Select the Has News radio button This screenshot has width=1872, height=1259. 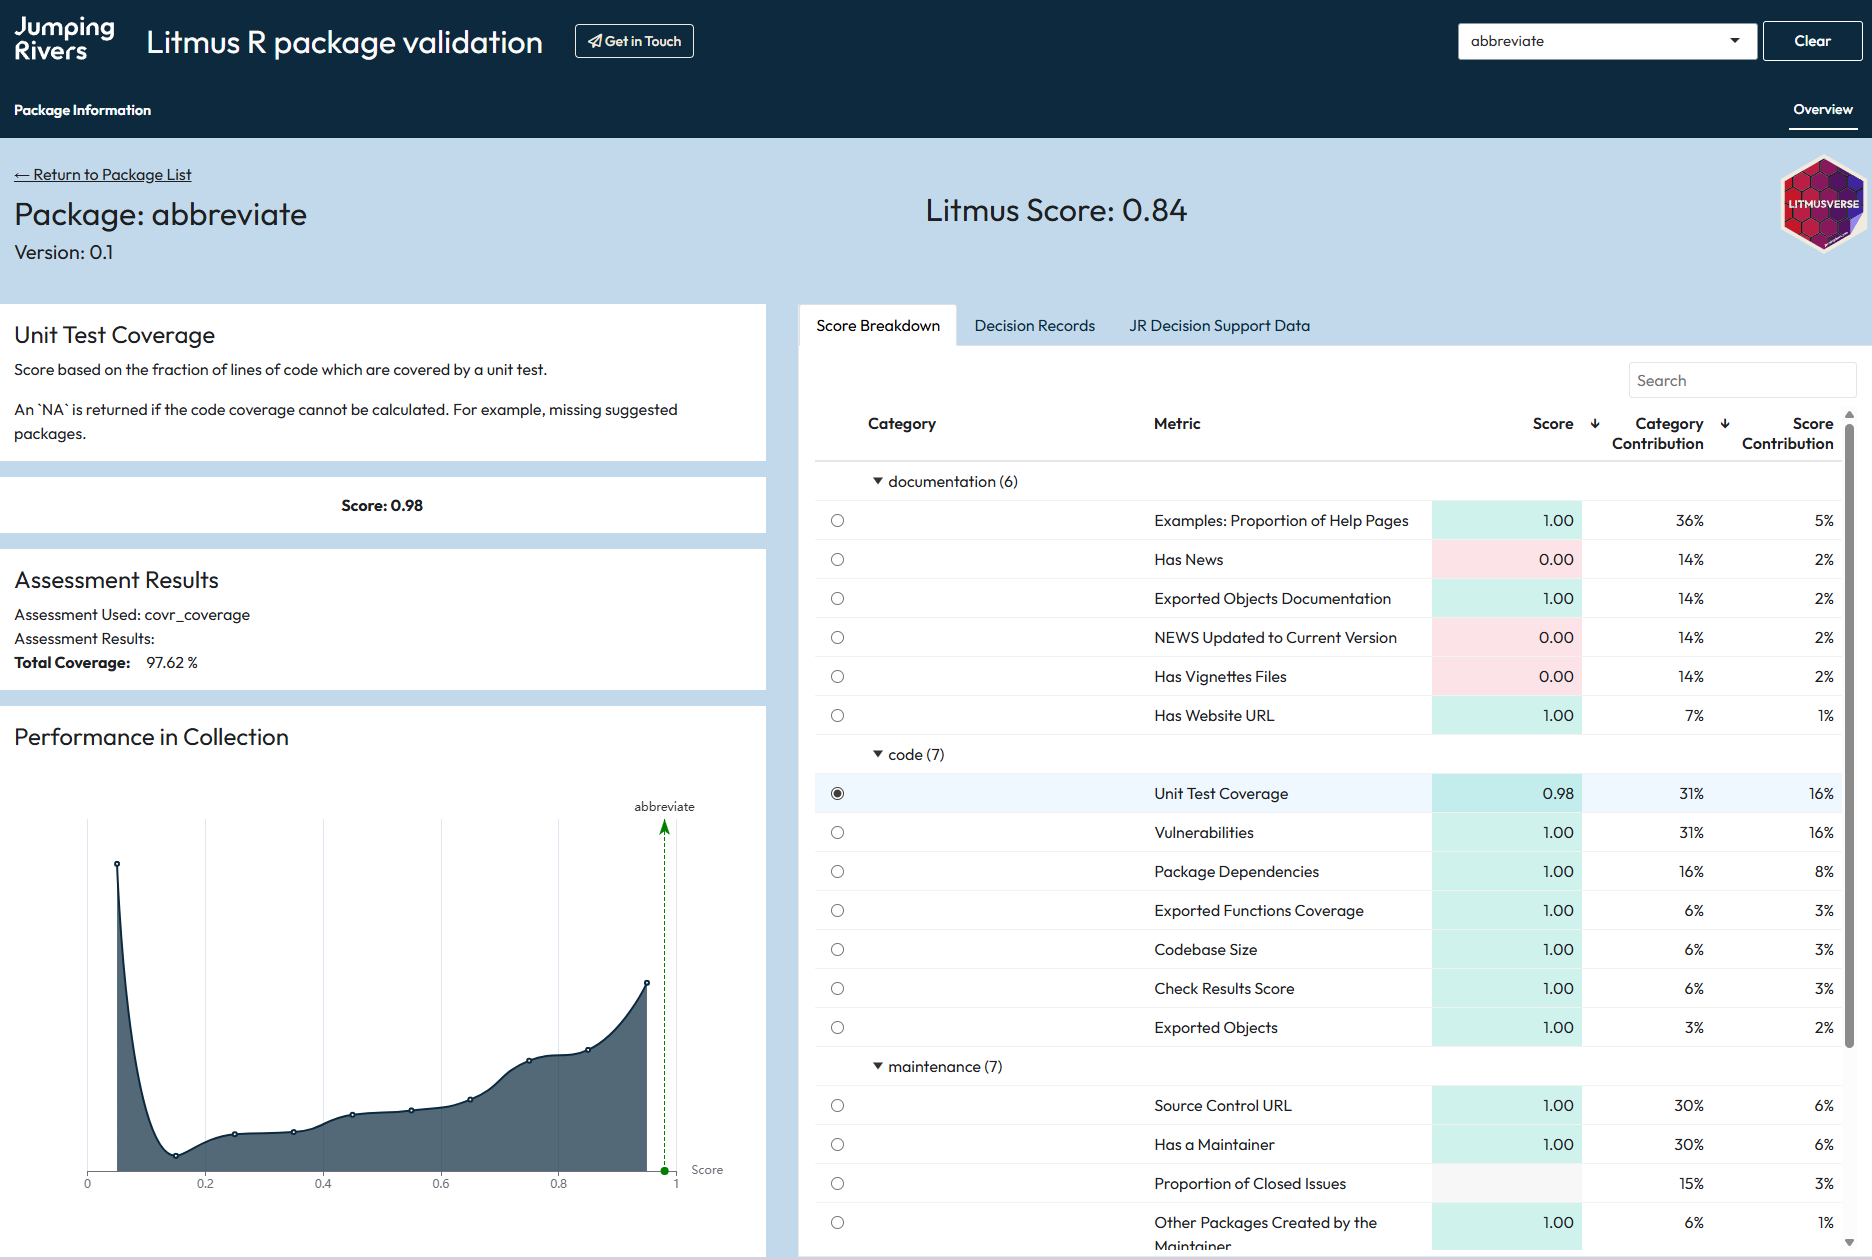coord(838,560)
